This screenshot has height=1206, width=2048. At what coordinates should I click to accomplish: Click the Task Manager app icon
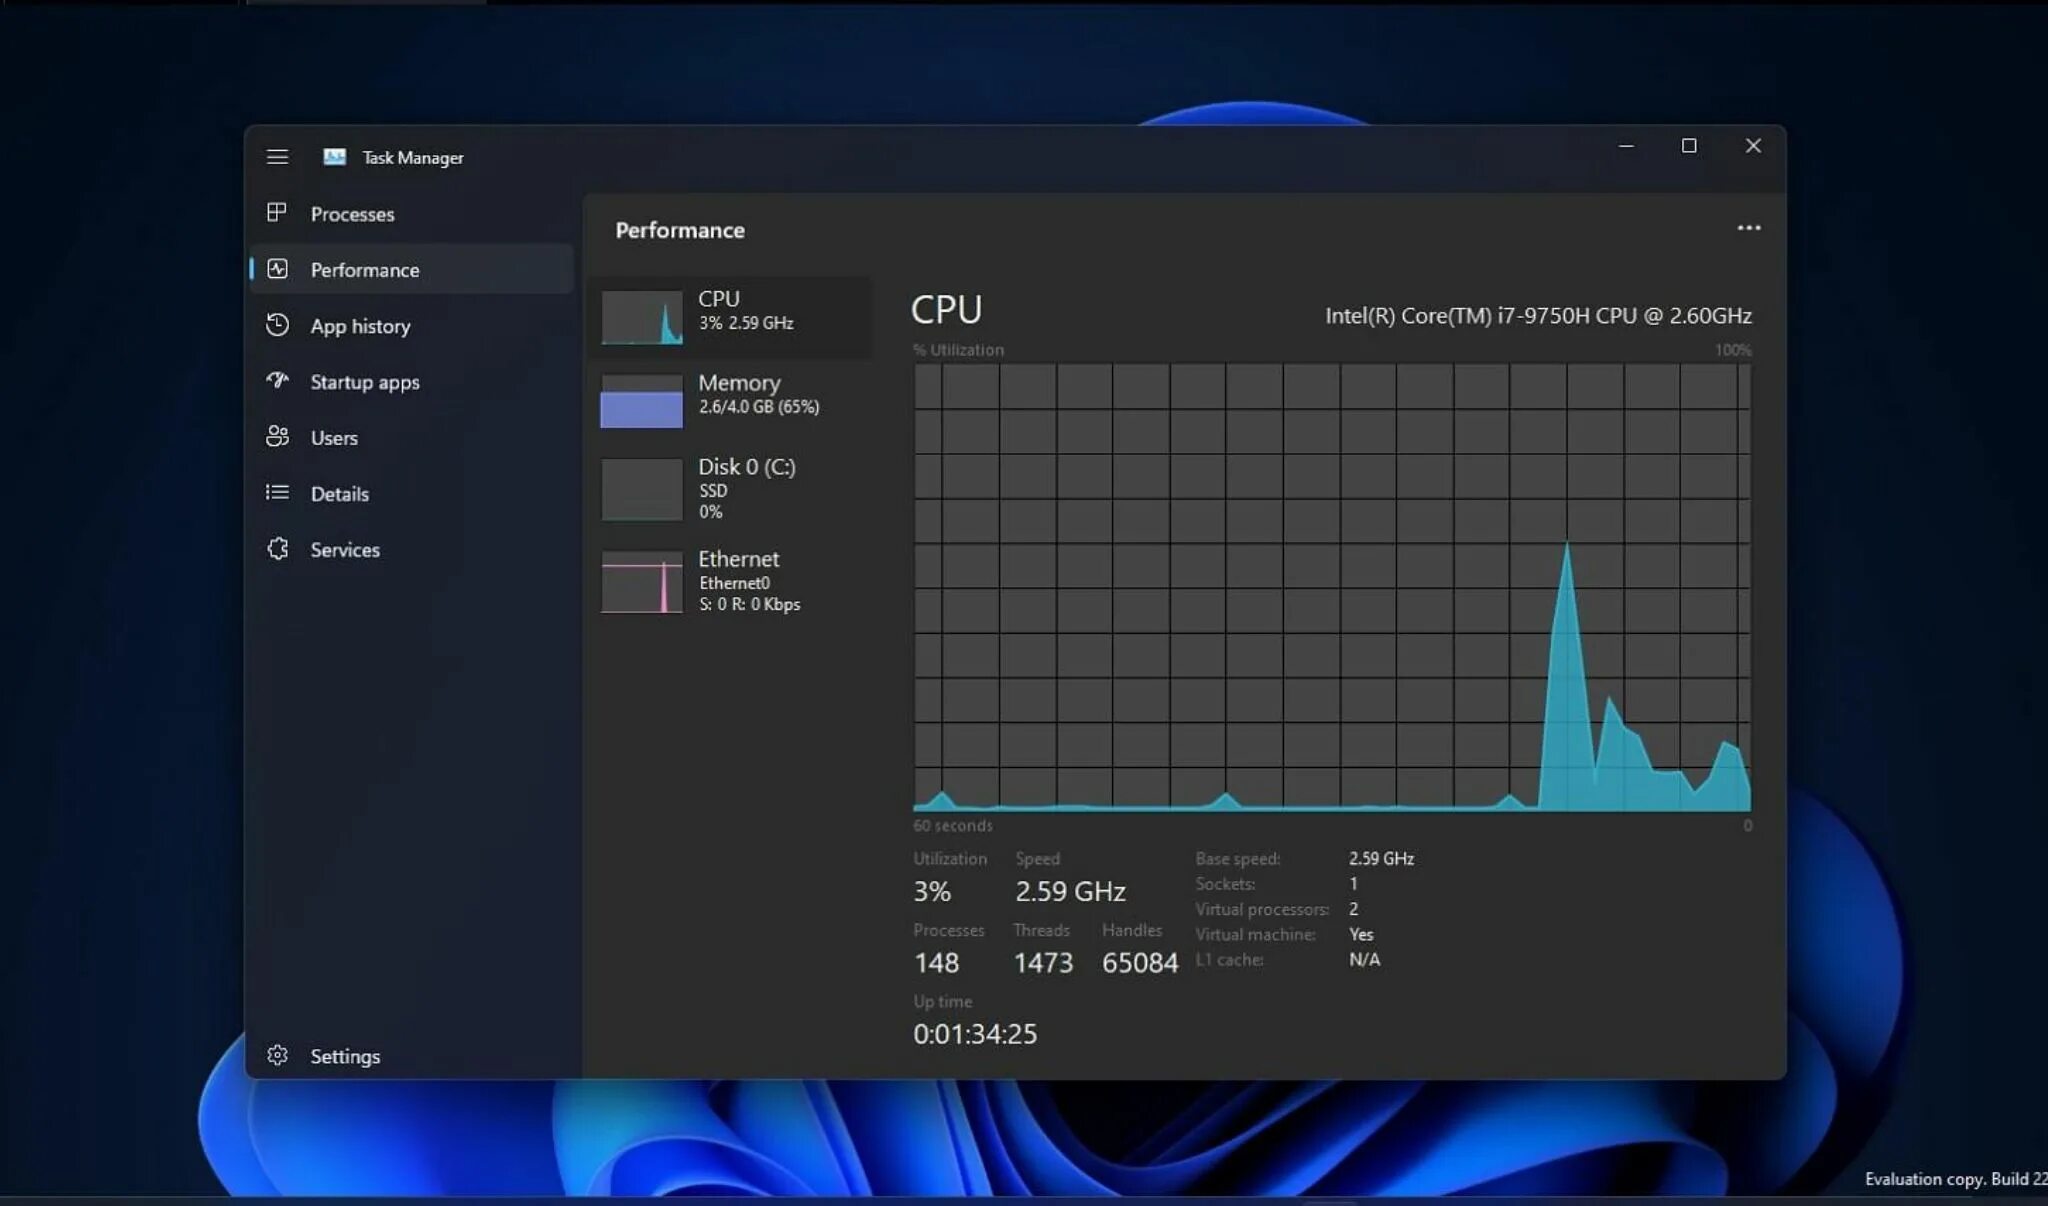coord(335,157)
